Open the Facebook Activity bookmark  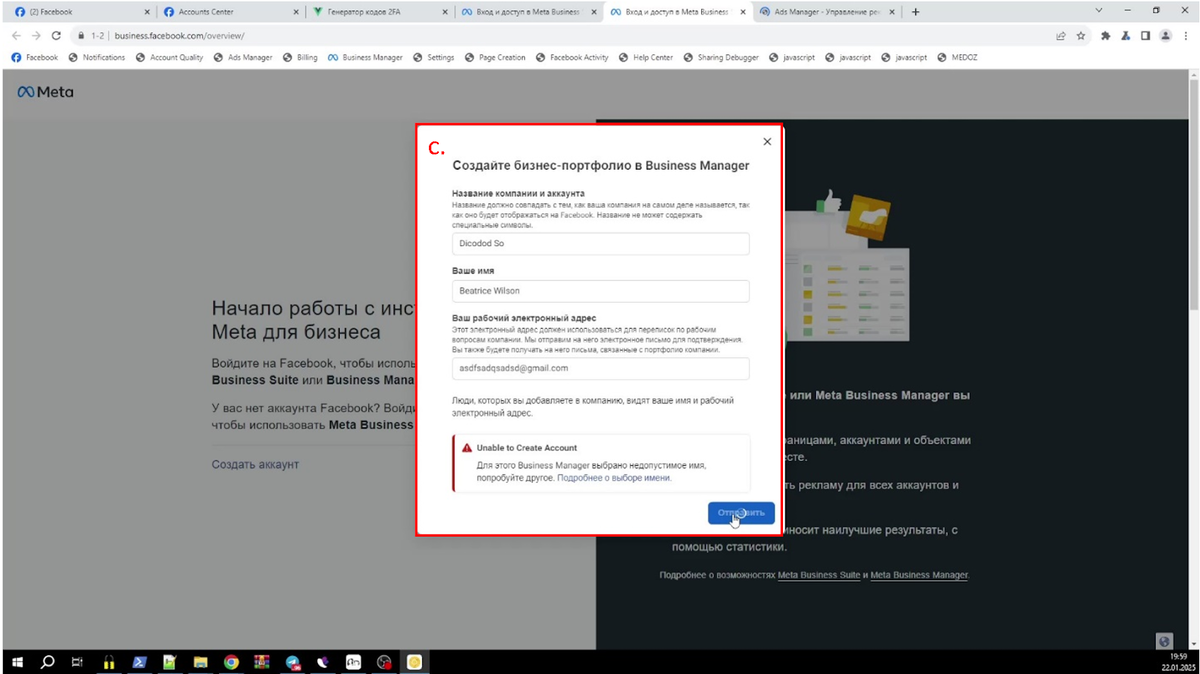coord(572,57)
